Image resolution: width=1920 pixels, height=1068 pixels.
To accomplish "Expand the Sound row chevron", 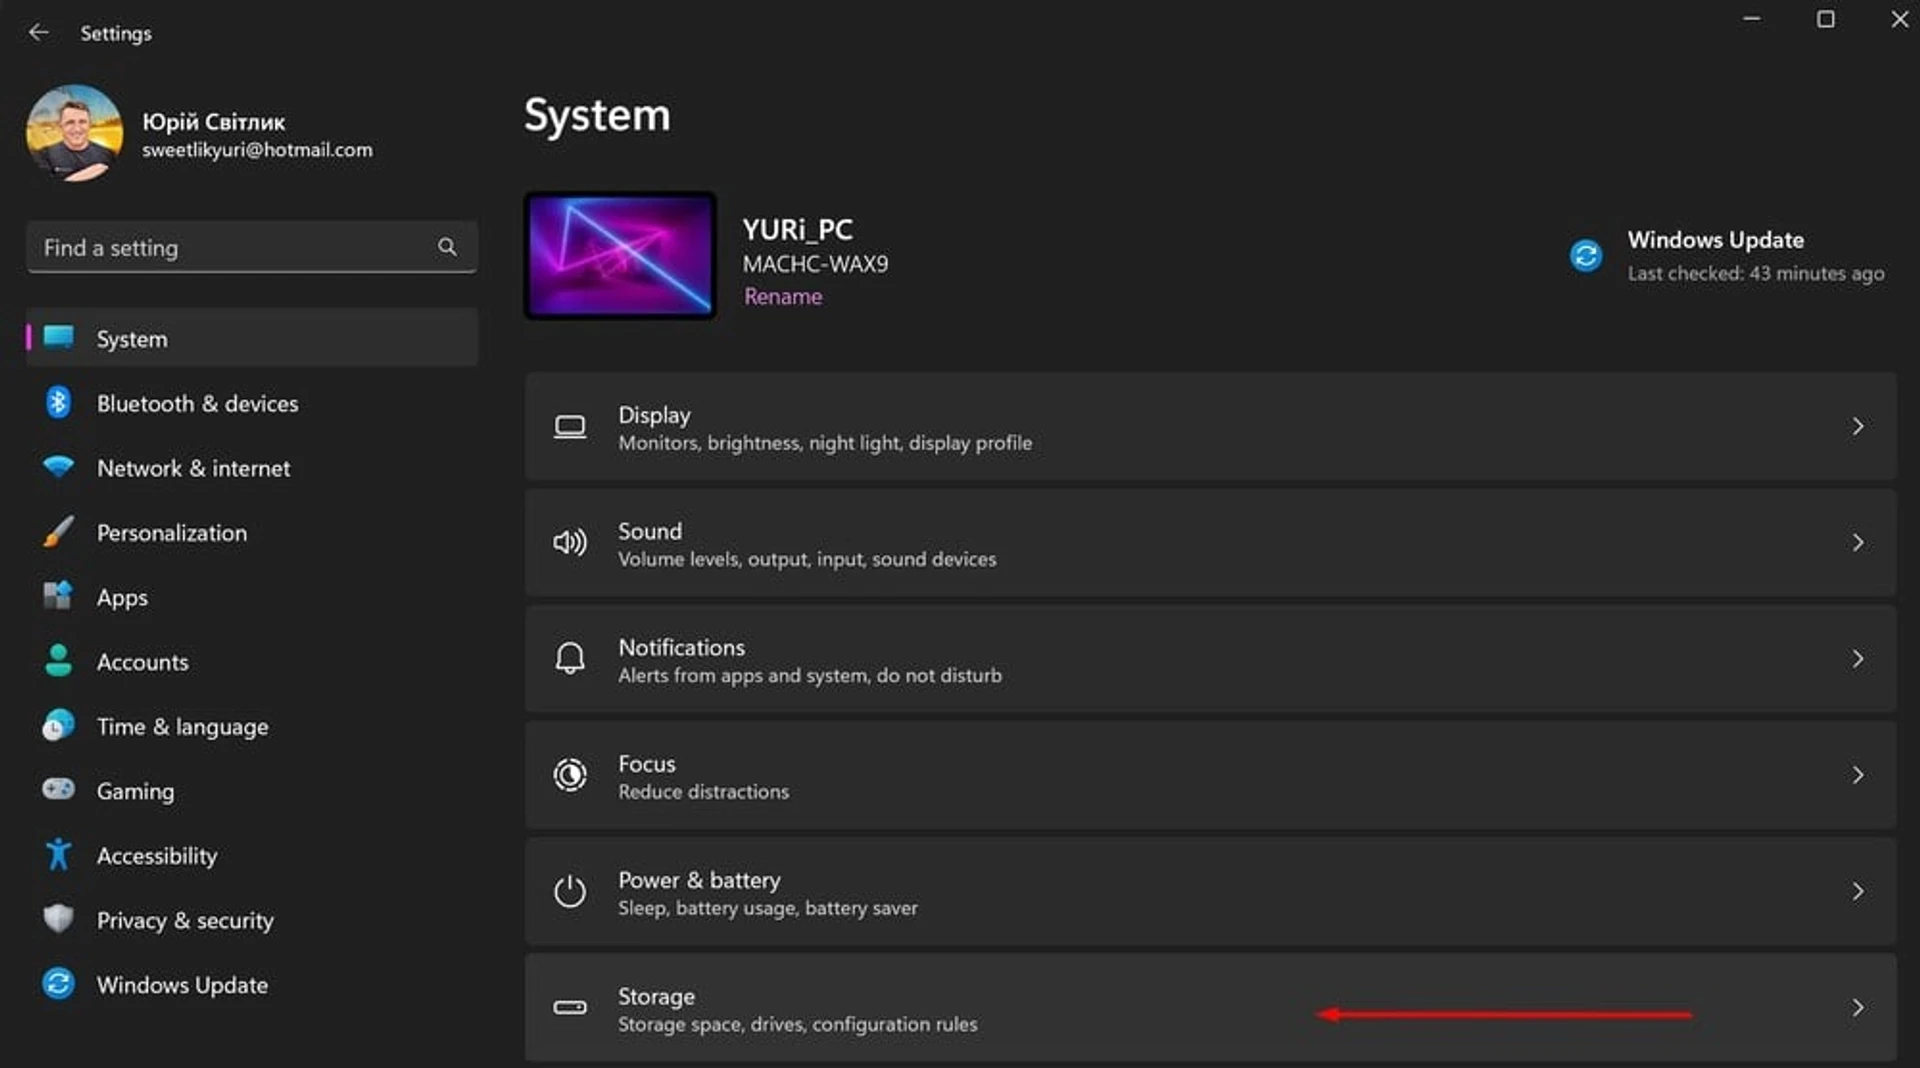I will (1858, 543).
